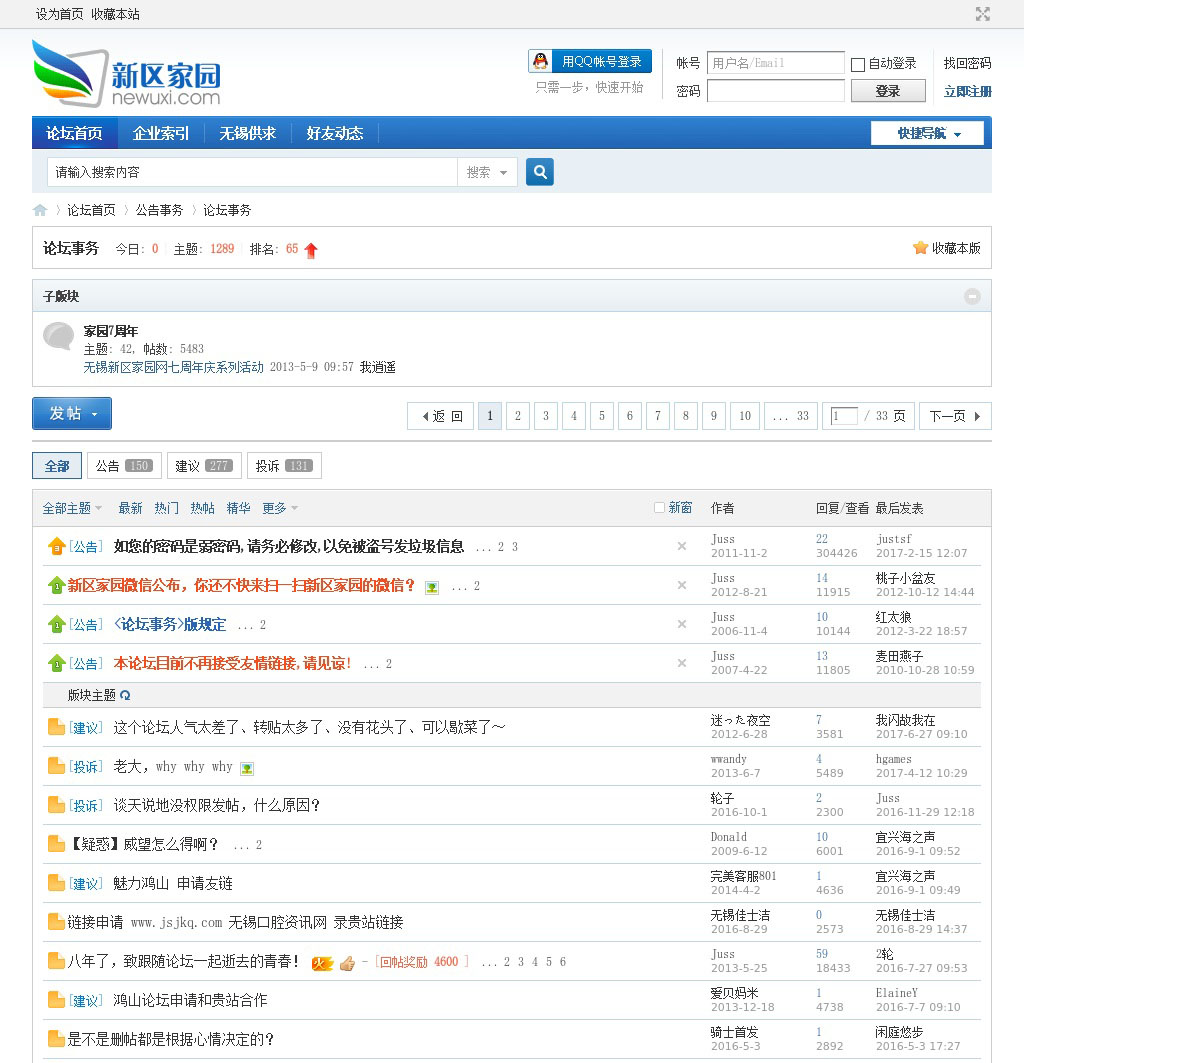
Task: Open the 企业索引 navigation tab
Action: click(x=161, y=133)
